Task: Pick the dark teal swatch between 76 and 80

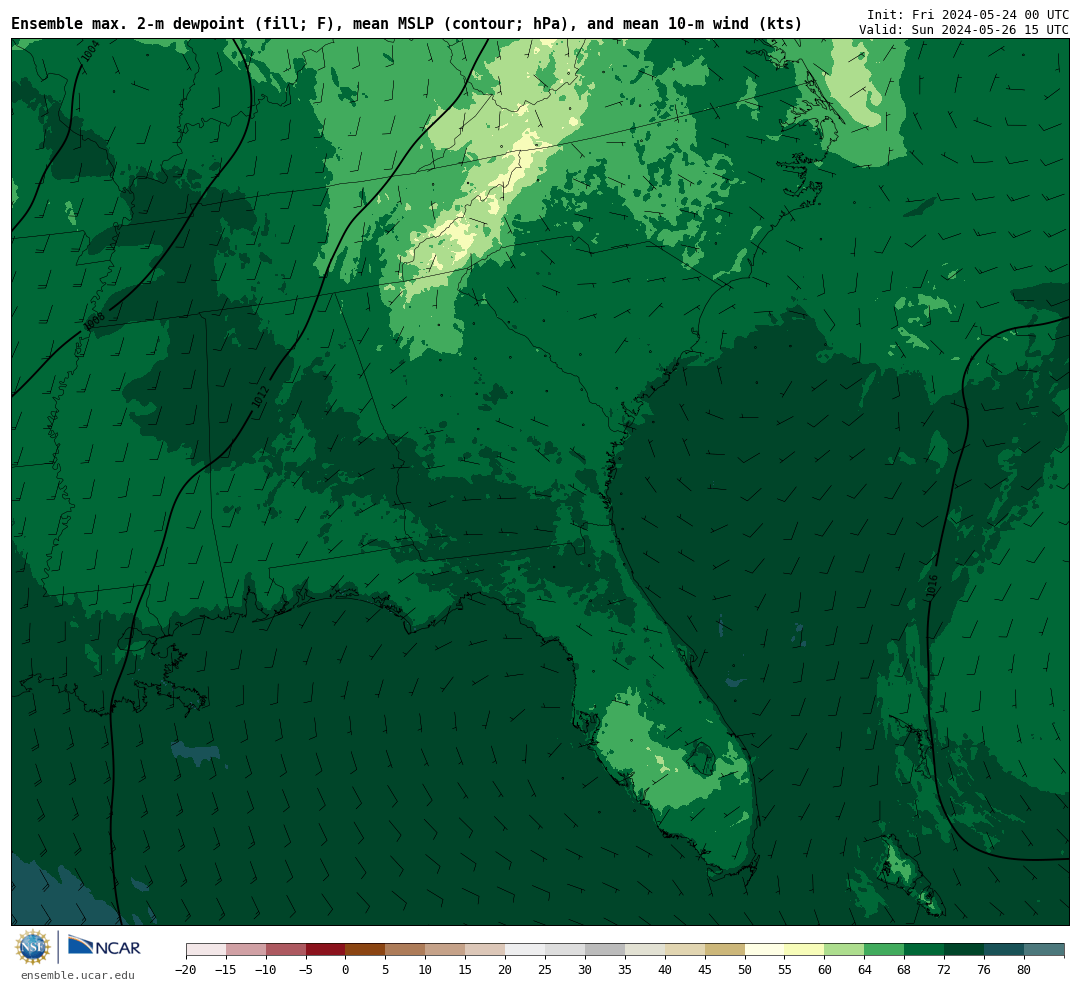Action: coord(1005,950)
